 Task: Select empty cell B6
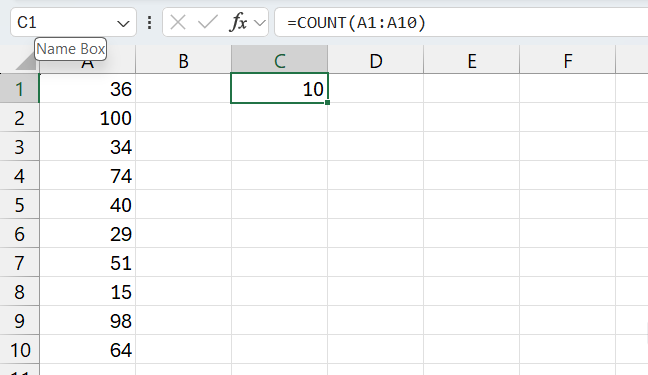[183, 234]
